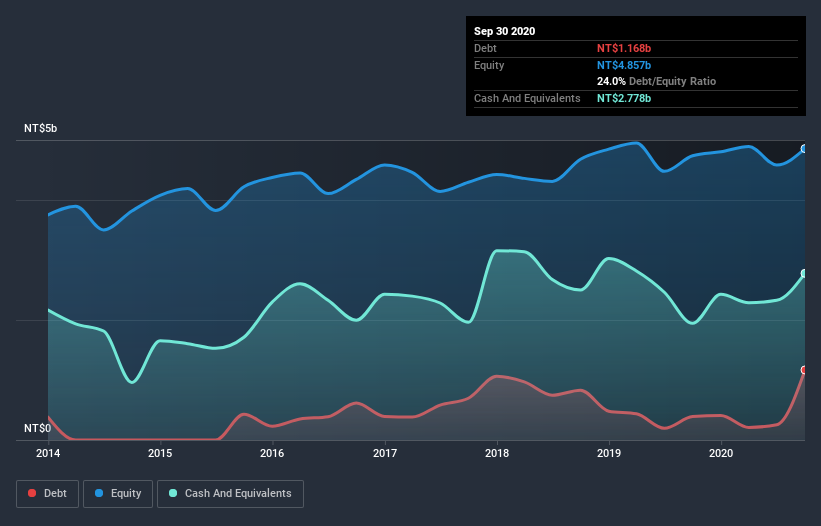Click the teal Cash endpoint marker

coord(804,273)
